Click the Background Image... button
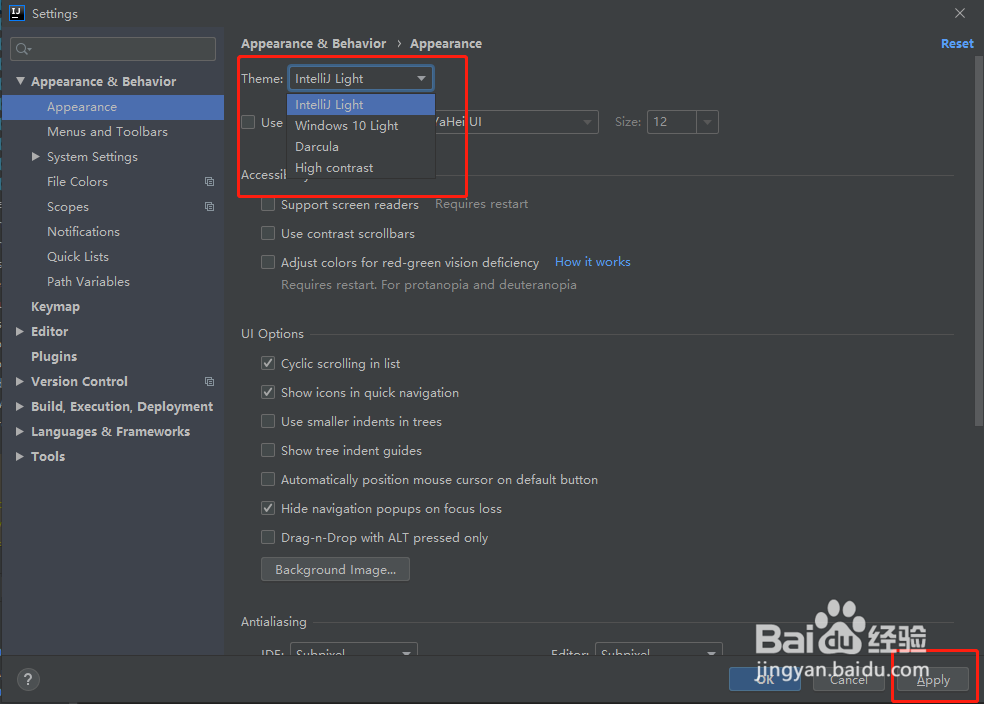This screenshot has width=984, height=704. (335, 569)
